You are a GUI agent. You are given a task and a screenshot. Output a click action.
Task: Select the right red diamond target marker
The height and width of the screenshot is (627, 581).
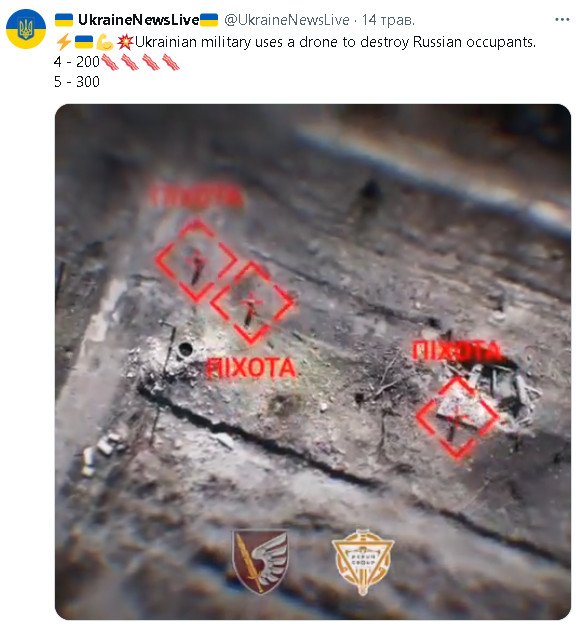coord(457,417)
